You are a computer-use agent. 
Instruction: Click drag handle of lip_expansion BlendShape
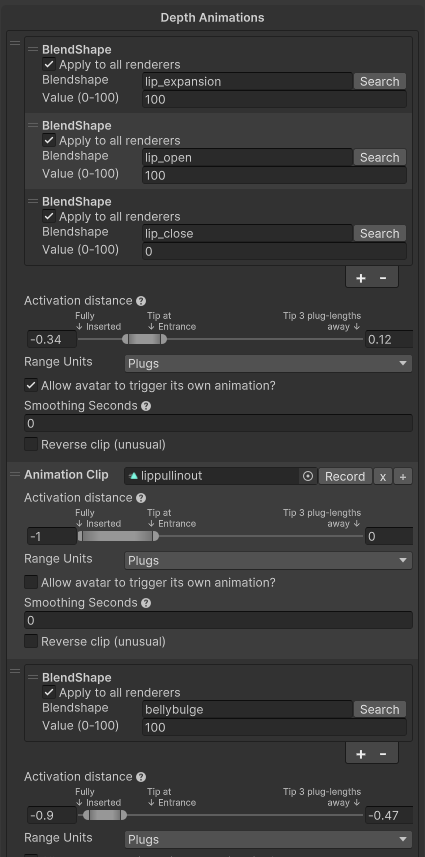tap(33, 49)
